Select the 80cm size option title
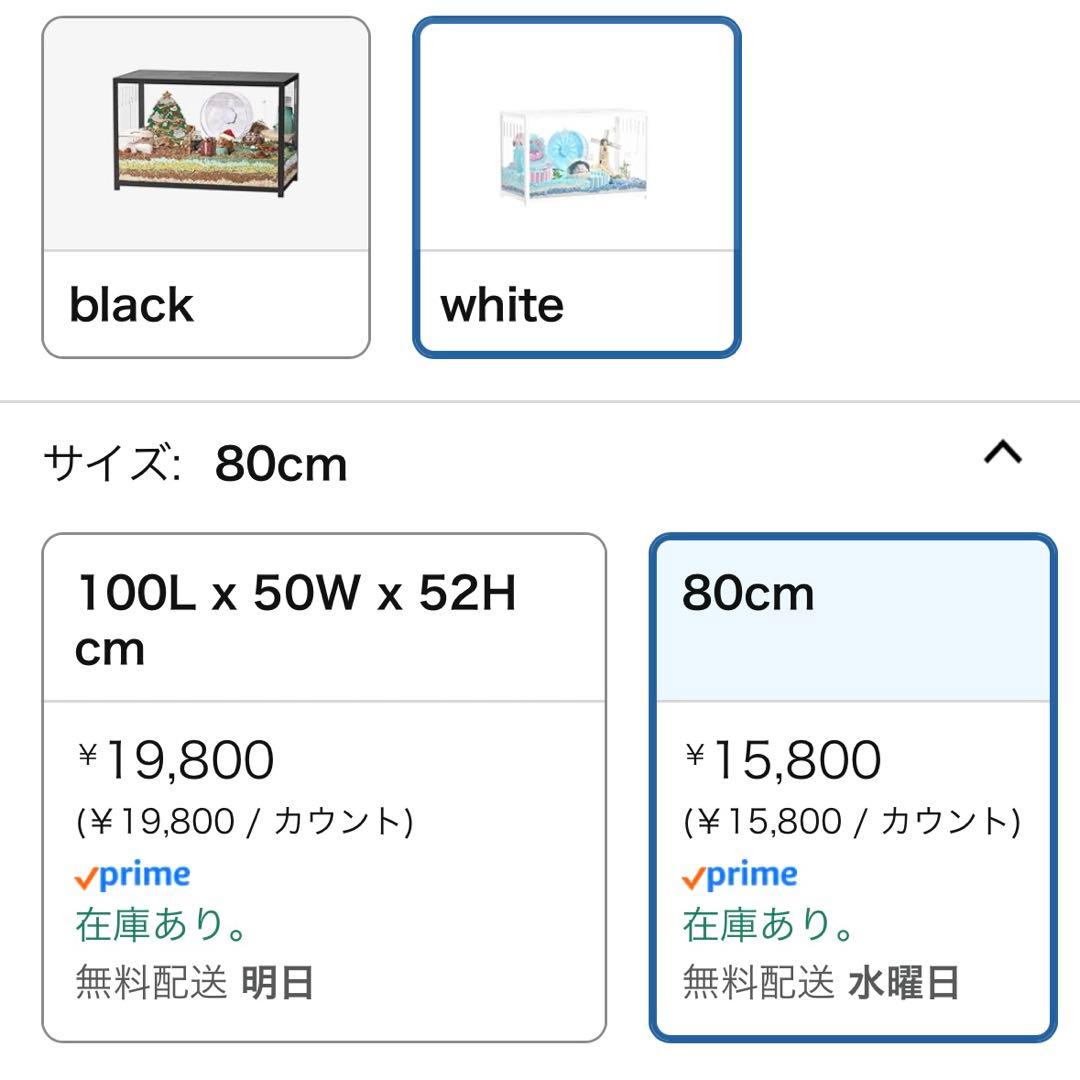Viewport: 1080px width, 1080px height. (748, 594)
